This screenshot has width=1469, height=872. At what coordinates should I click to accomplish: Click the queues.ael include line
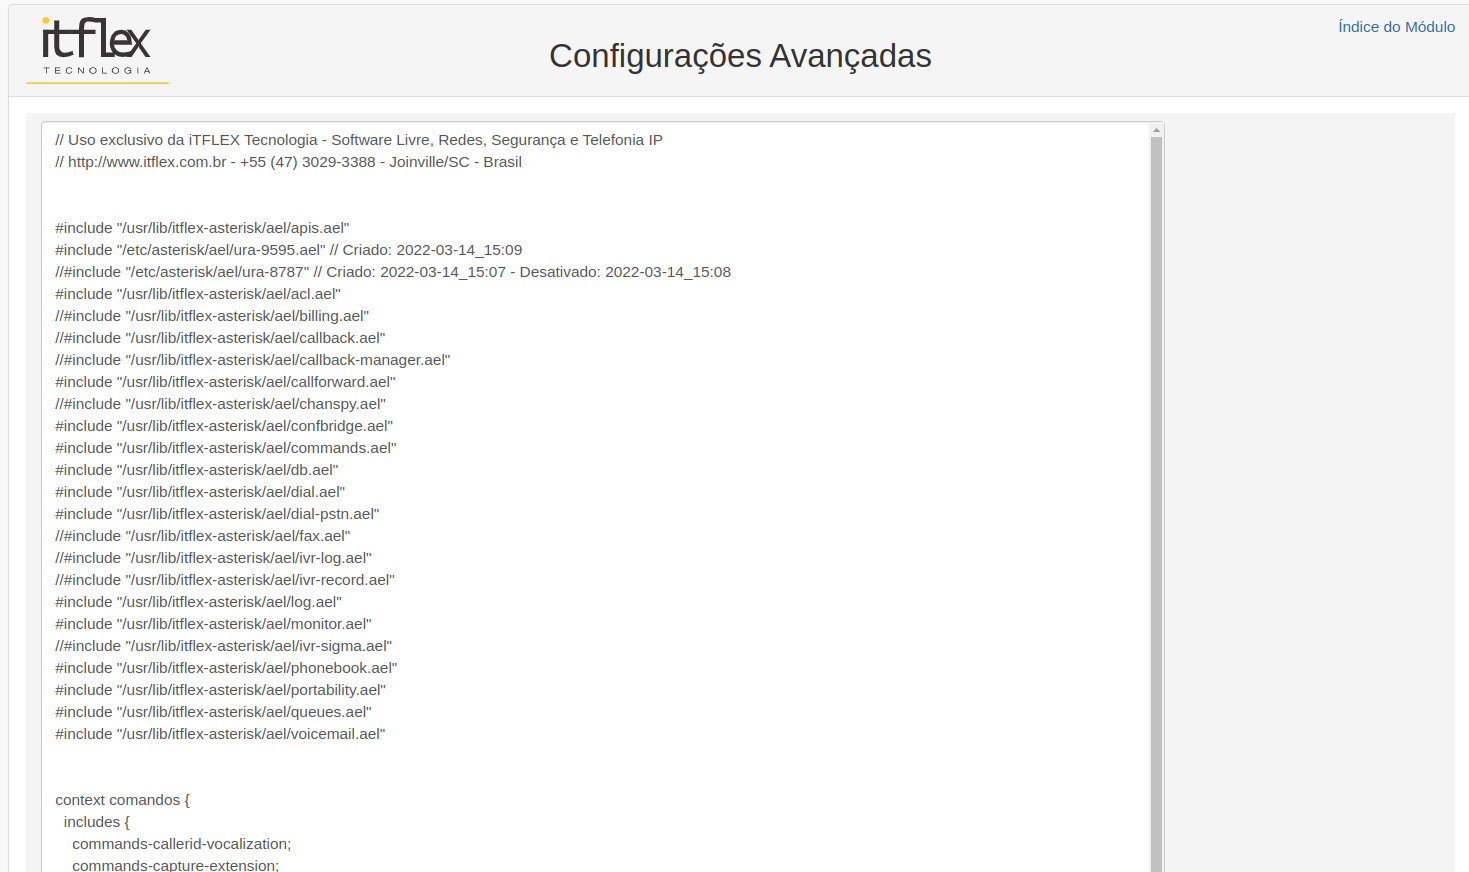click(213, 712)
